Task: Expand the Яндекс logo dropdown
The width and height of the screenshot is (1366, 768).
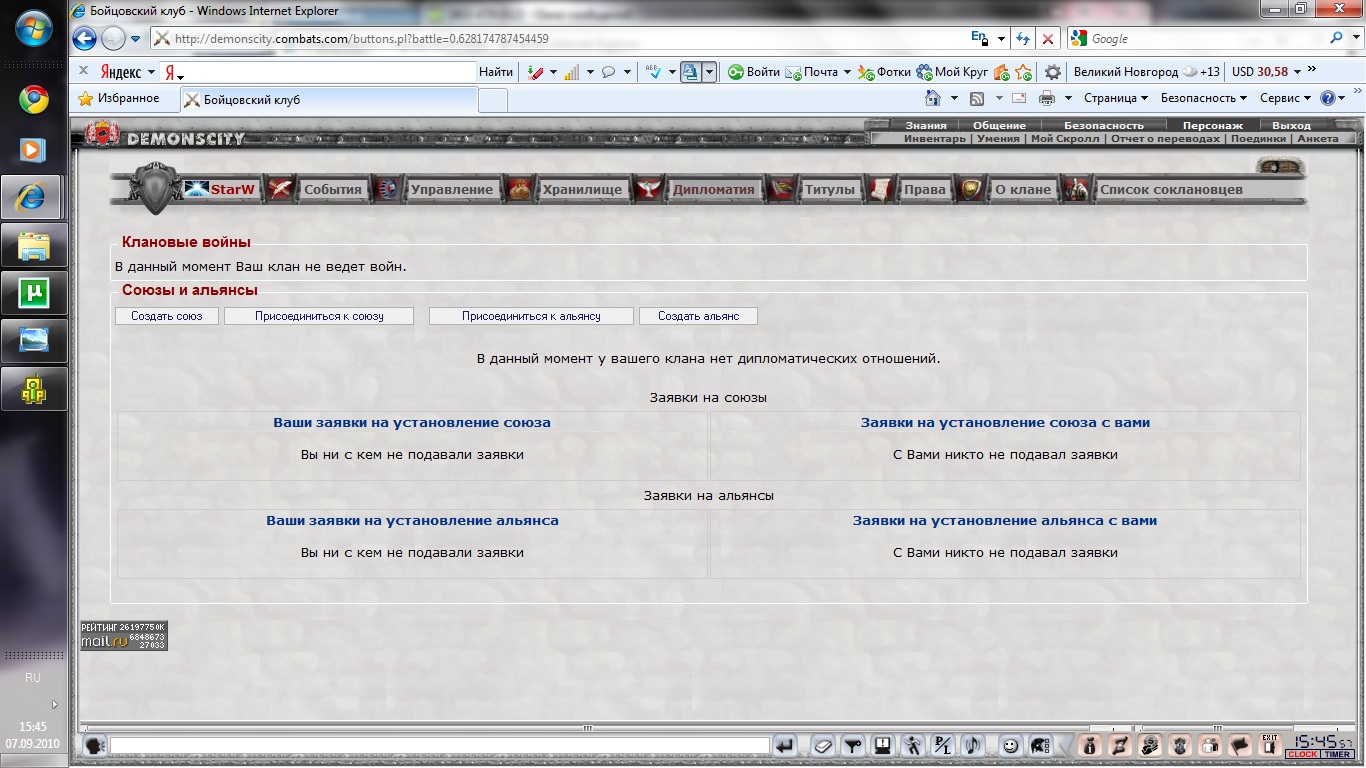Action: click(x=151, y=72)
